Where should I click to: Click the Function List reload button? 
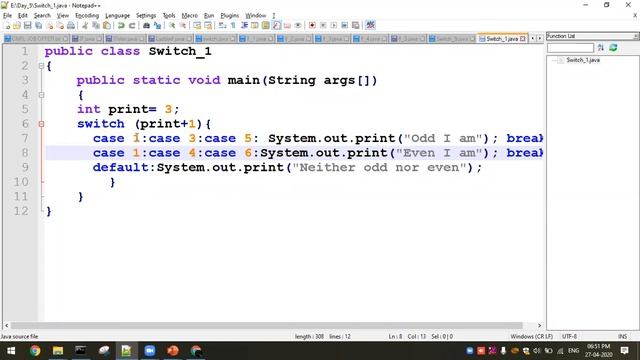pyautogui.click(x=613, y=48)
